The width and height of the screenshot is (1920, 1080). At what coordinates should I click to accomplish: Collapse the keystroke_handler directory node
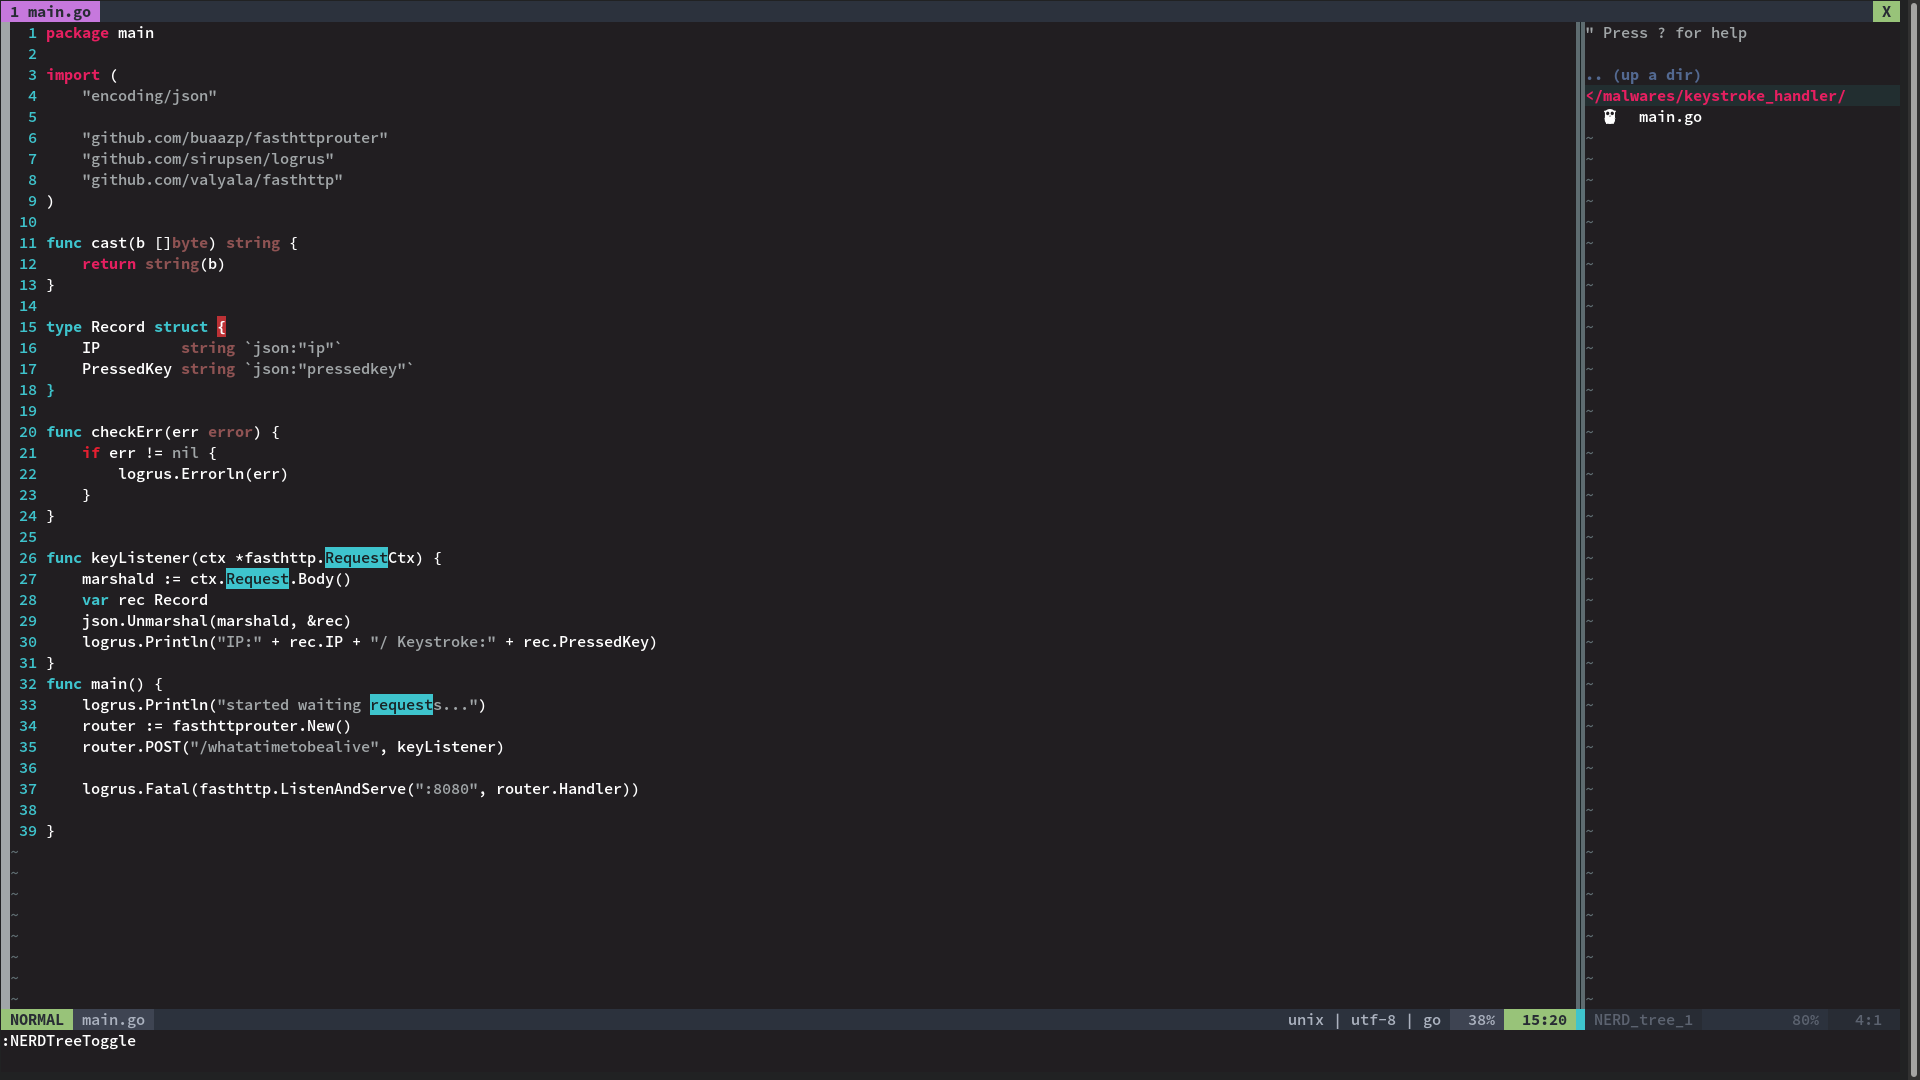[1715, 96]
